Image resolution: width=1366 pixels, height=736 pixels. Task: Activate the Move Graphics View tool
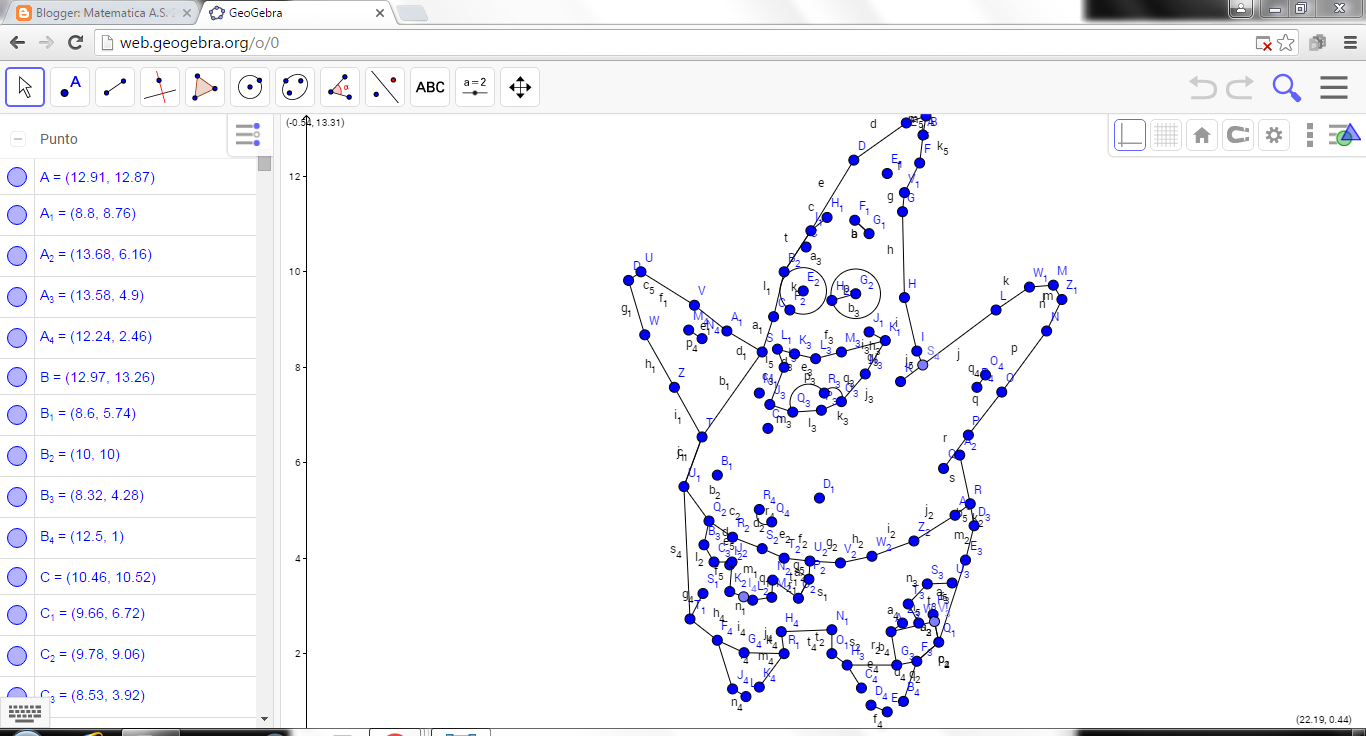point(519,87)
